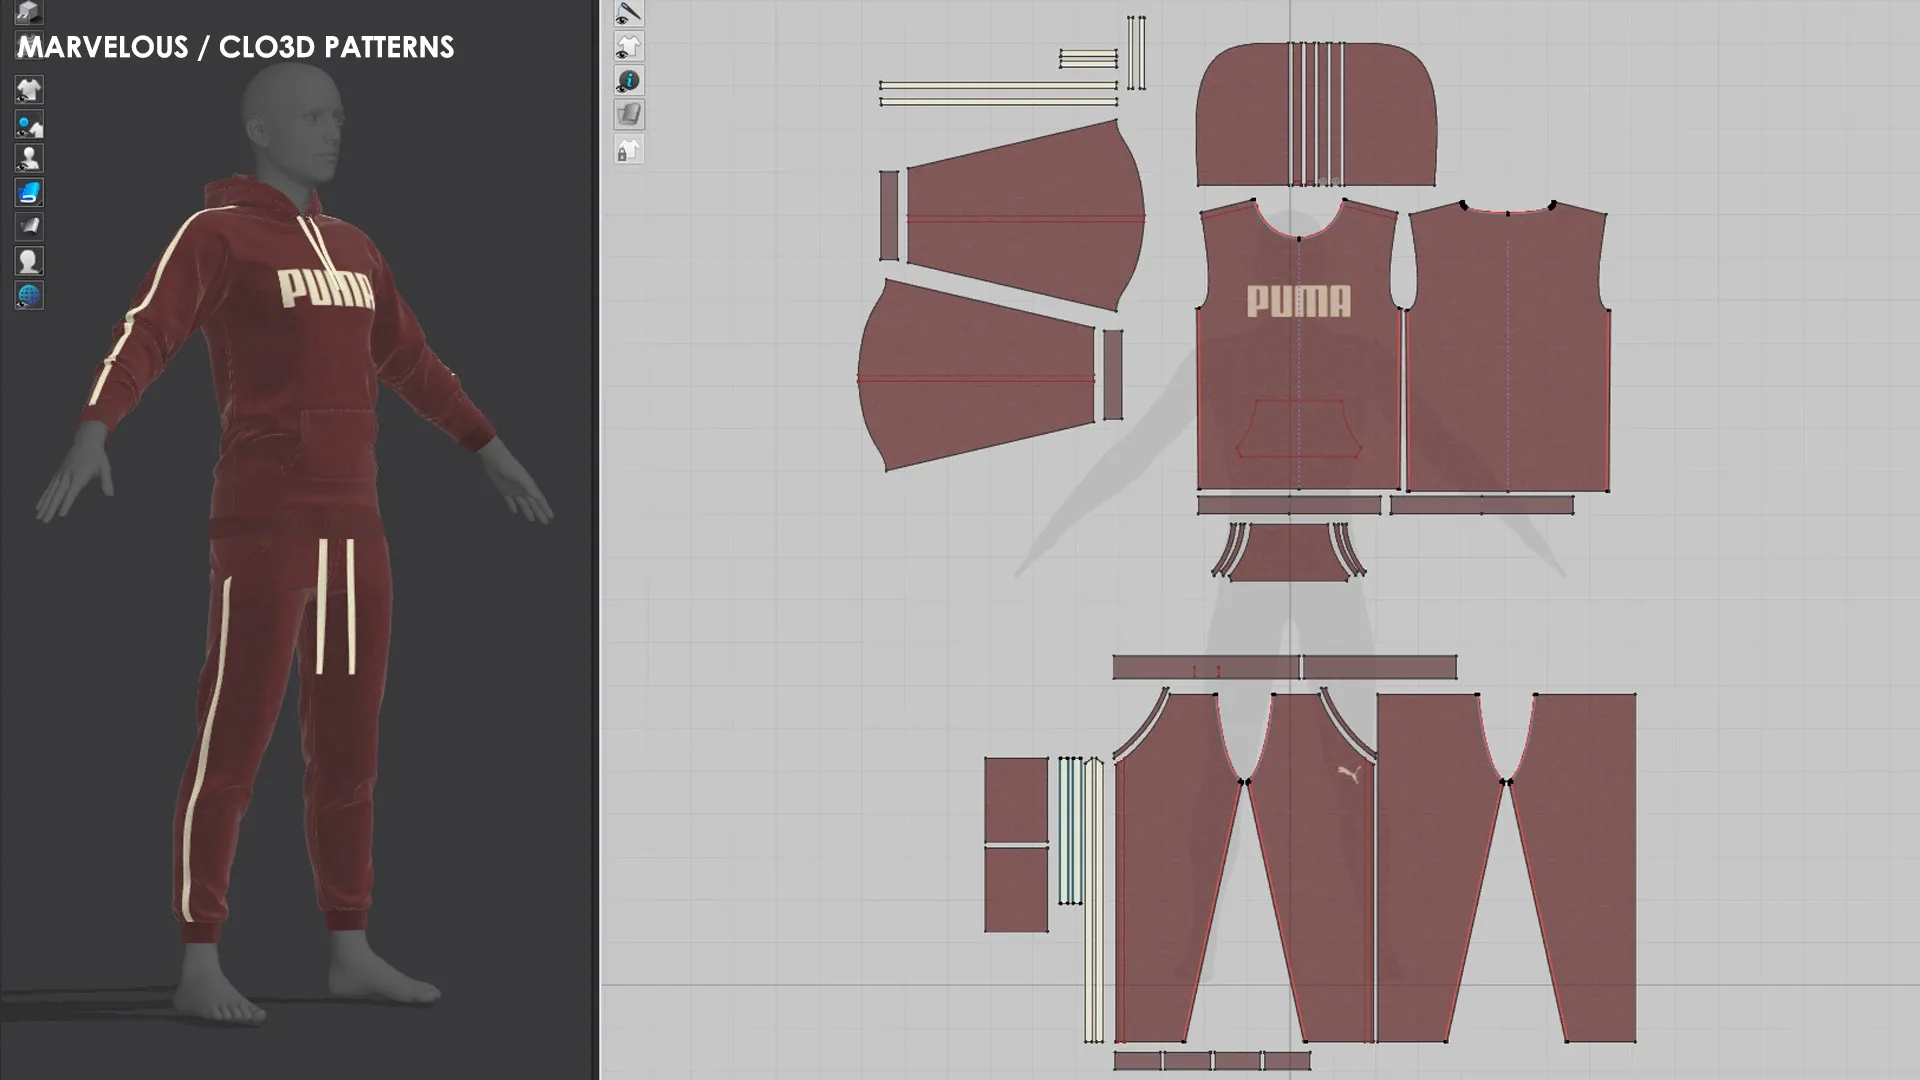1920x1080 pixels.
Task: Select the lower sleeve cream cuff rectangle
Action: pos(1113,375)
